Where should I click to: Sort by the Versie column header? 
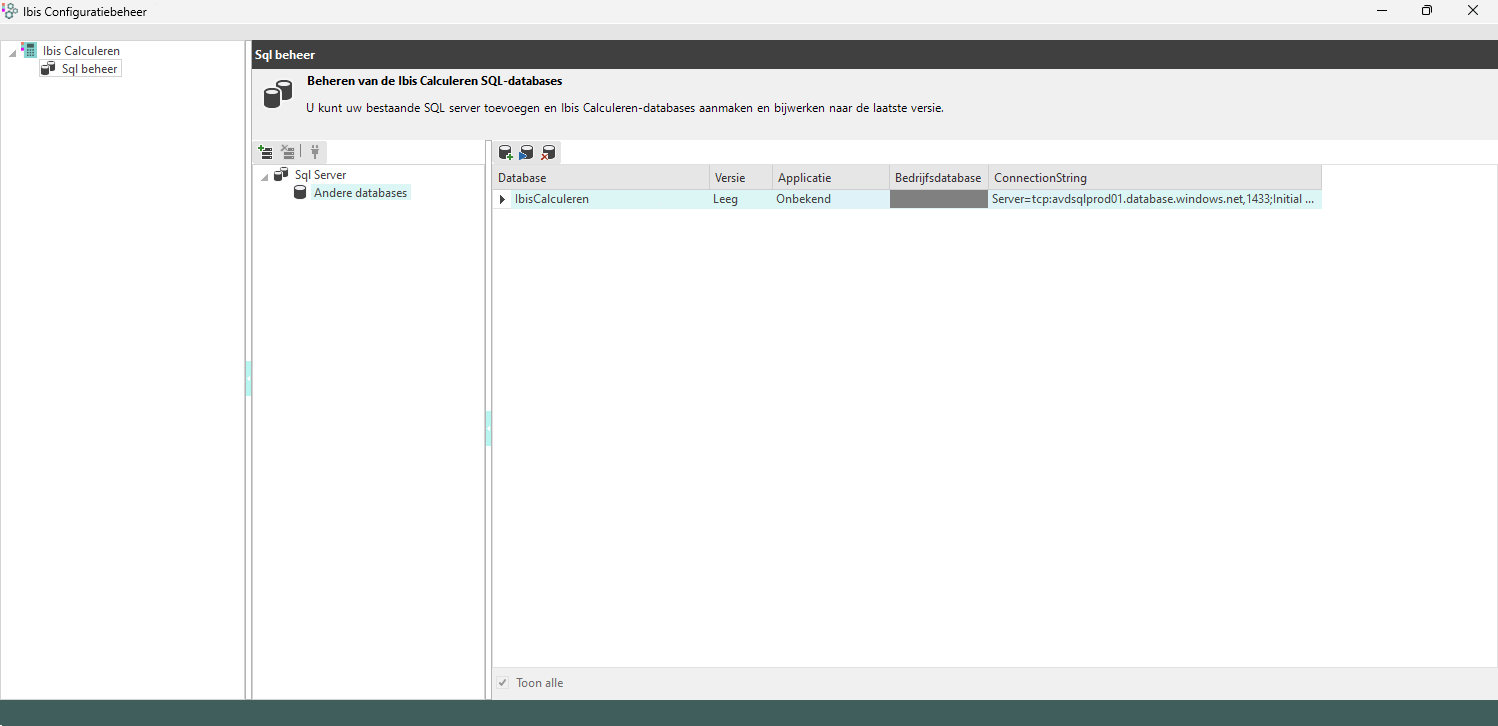[x=742, y=178]
